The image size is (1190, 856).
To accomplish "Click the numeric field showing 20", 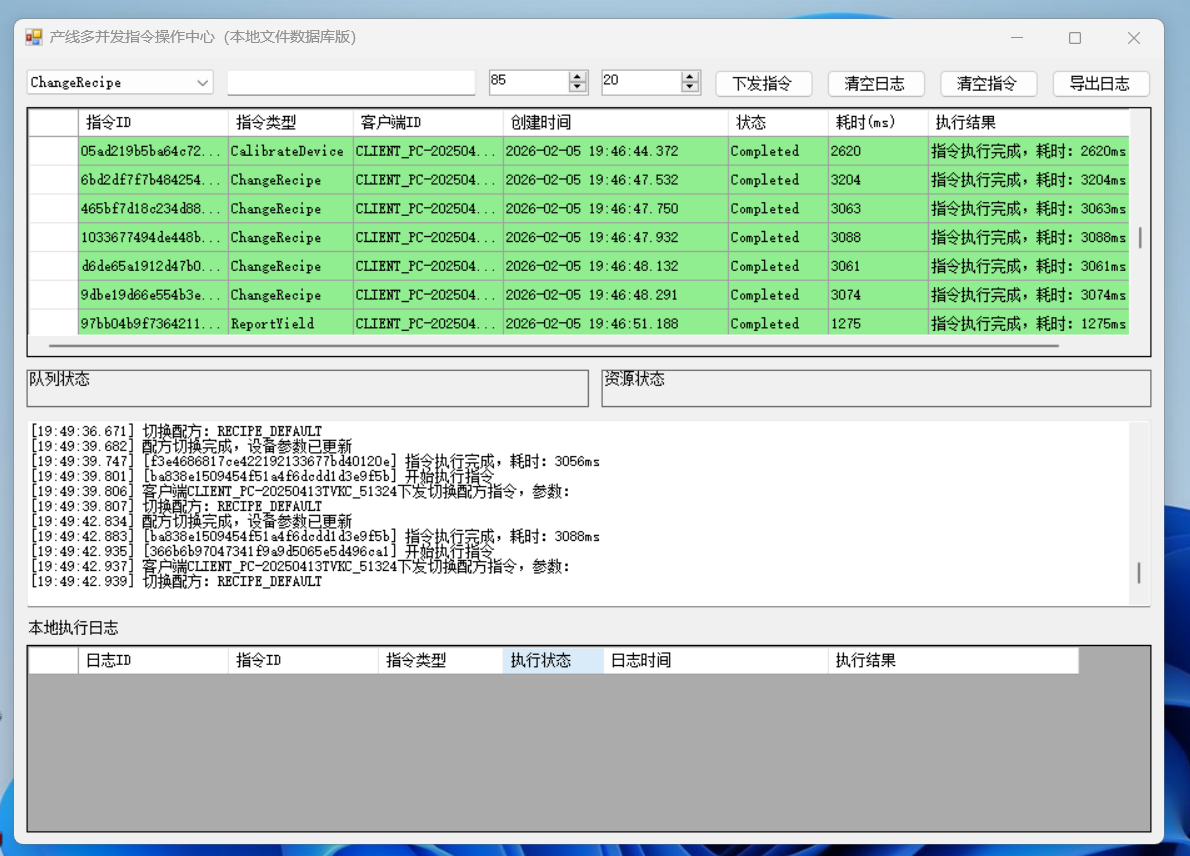I will [x=642, y=82].
